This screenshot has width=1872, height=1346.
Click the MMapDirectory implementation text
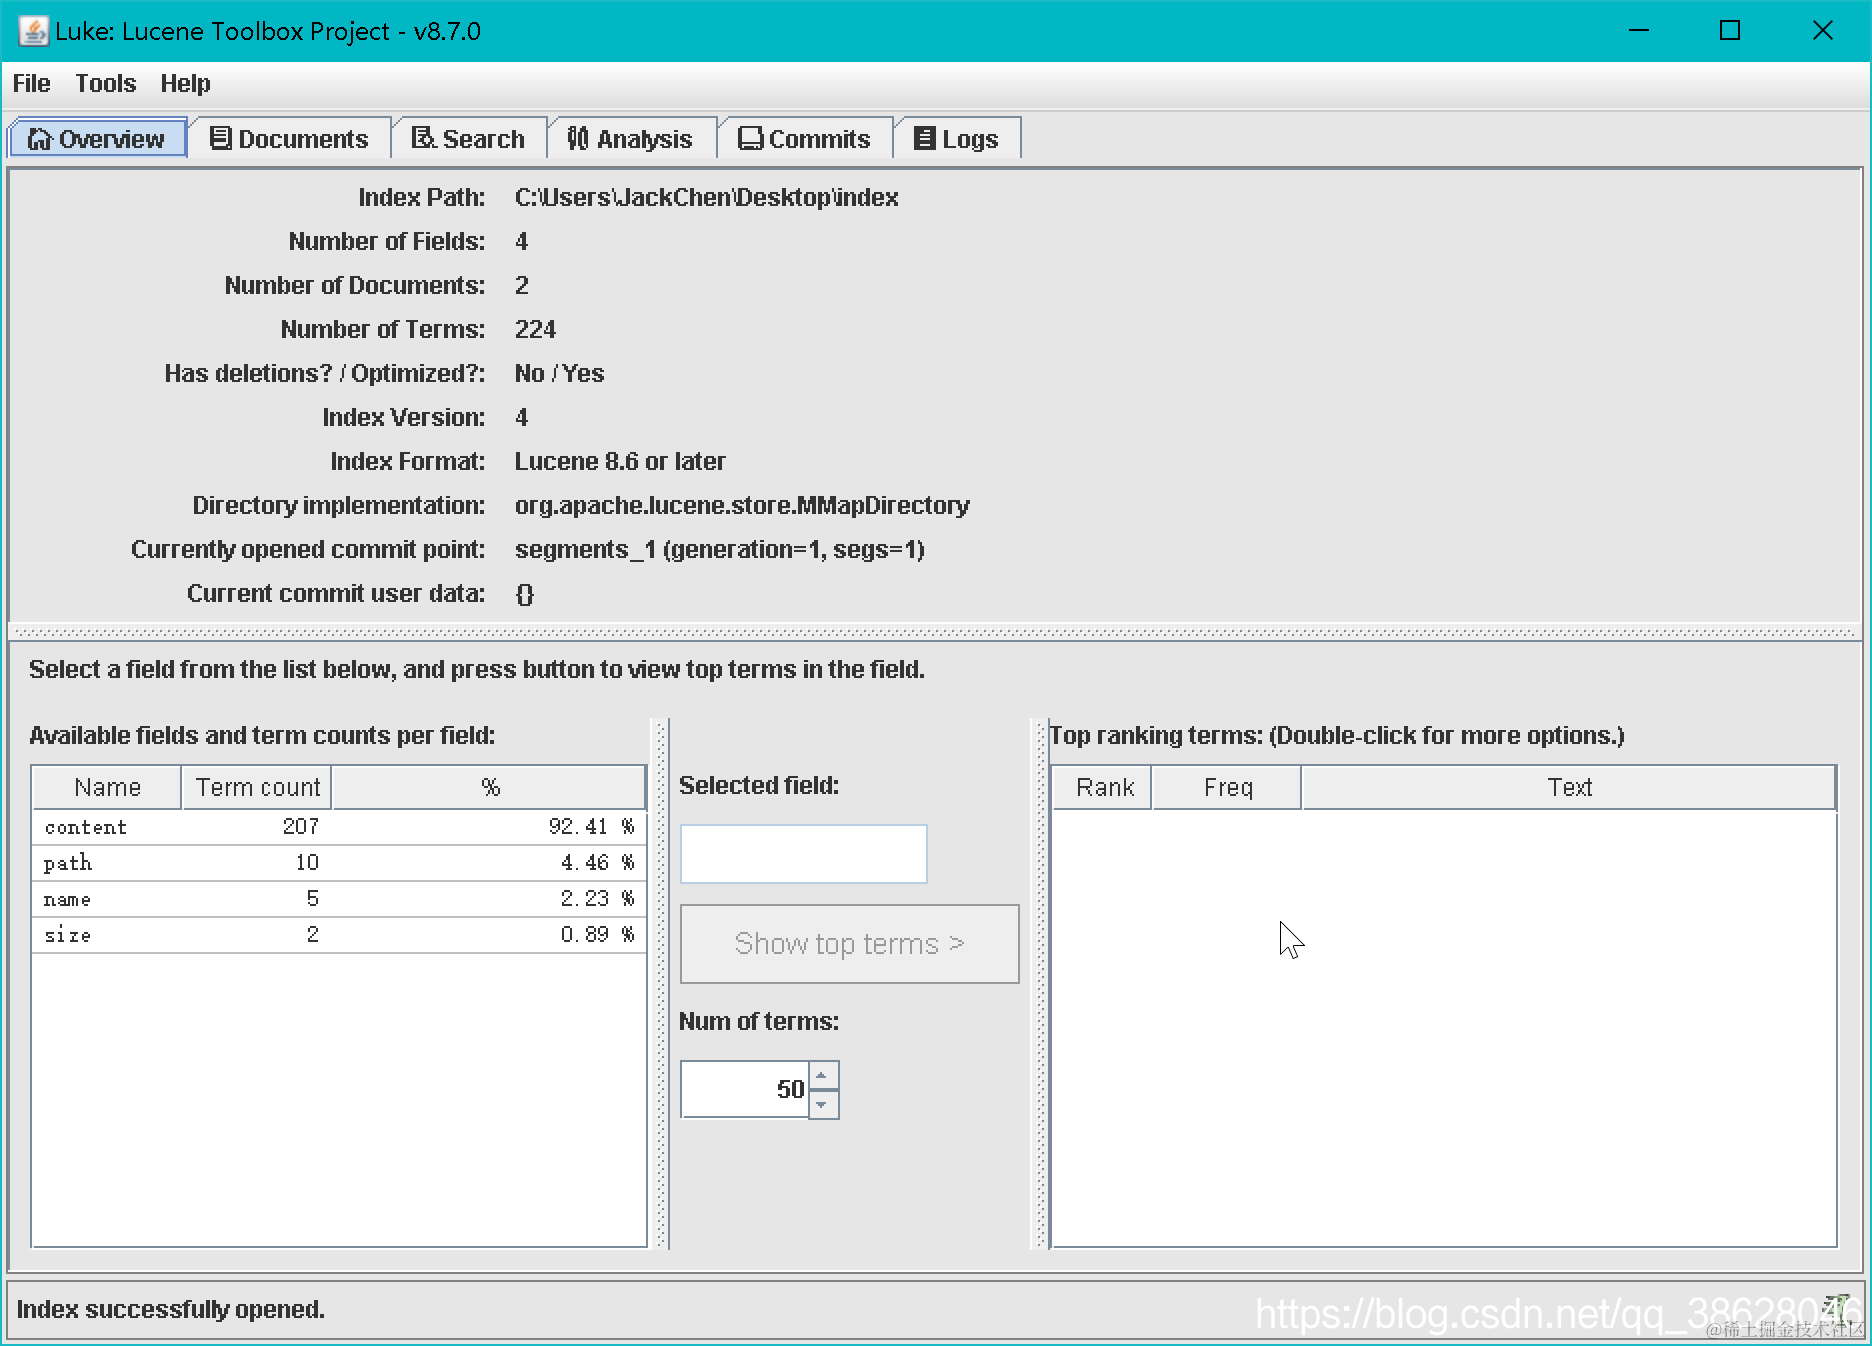pos(742,506)
